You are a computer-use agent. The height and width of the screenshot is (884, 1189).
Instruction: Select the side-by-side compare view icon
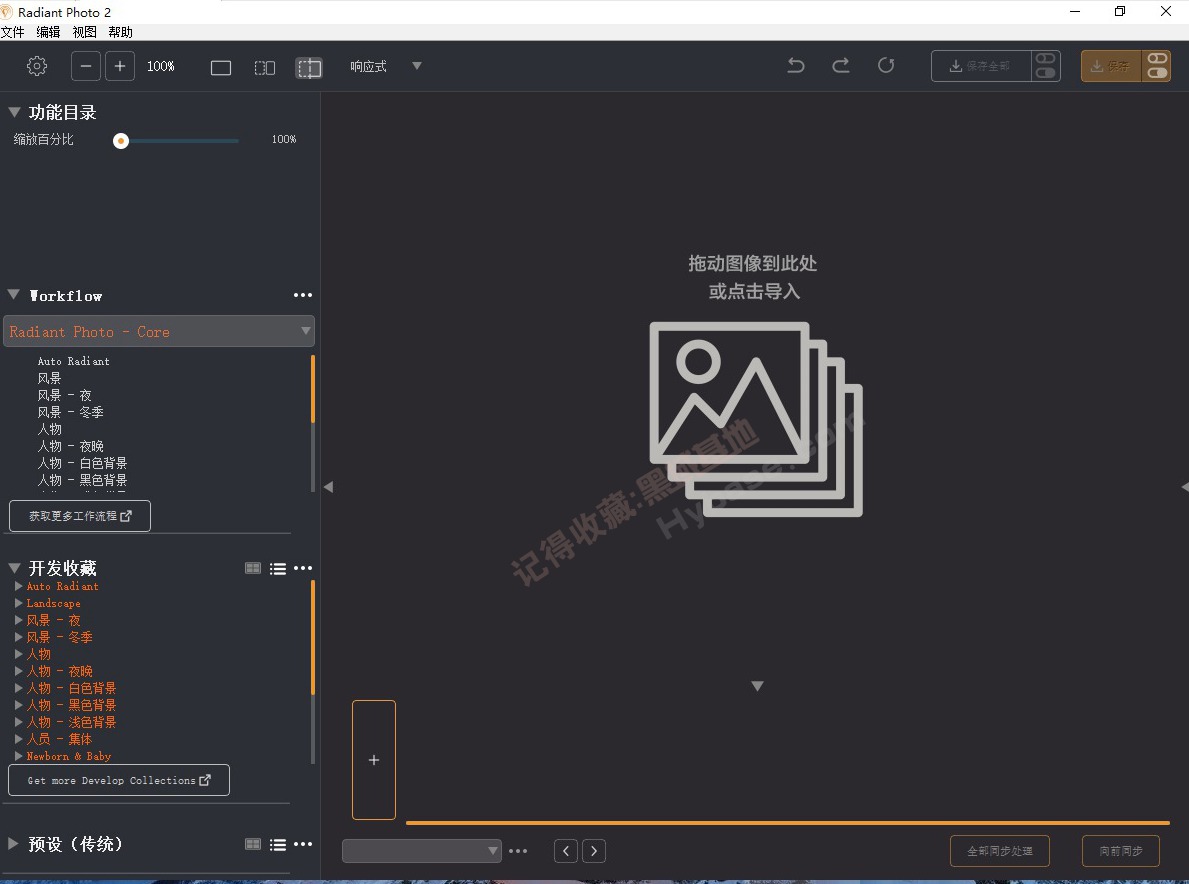tap(265, 67)
